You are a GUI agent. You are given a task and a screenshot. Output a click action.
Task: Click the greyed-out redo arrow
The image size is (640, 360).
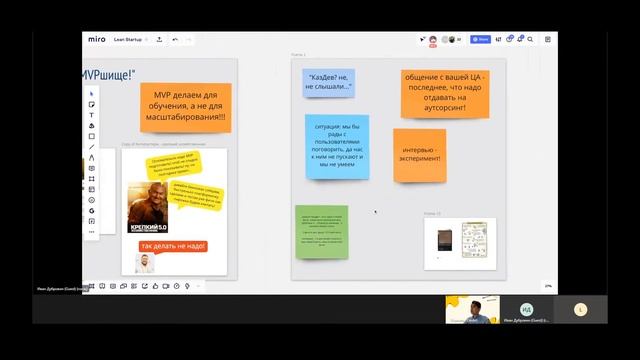click(x=189, y=40)
